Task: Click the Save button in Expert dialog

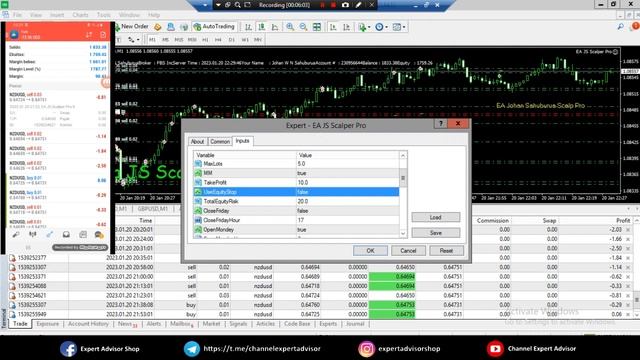Action: point(436,233)
